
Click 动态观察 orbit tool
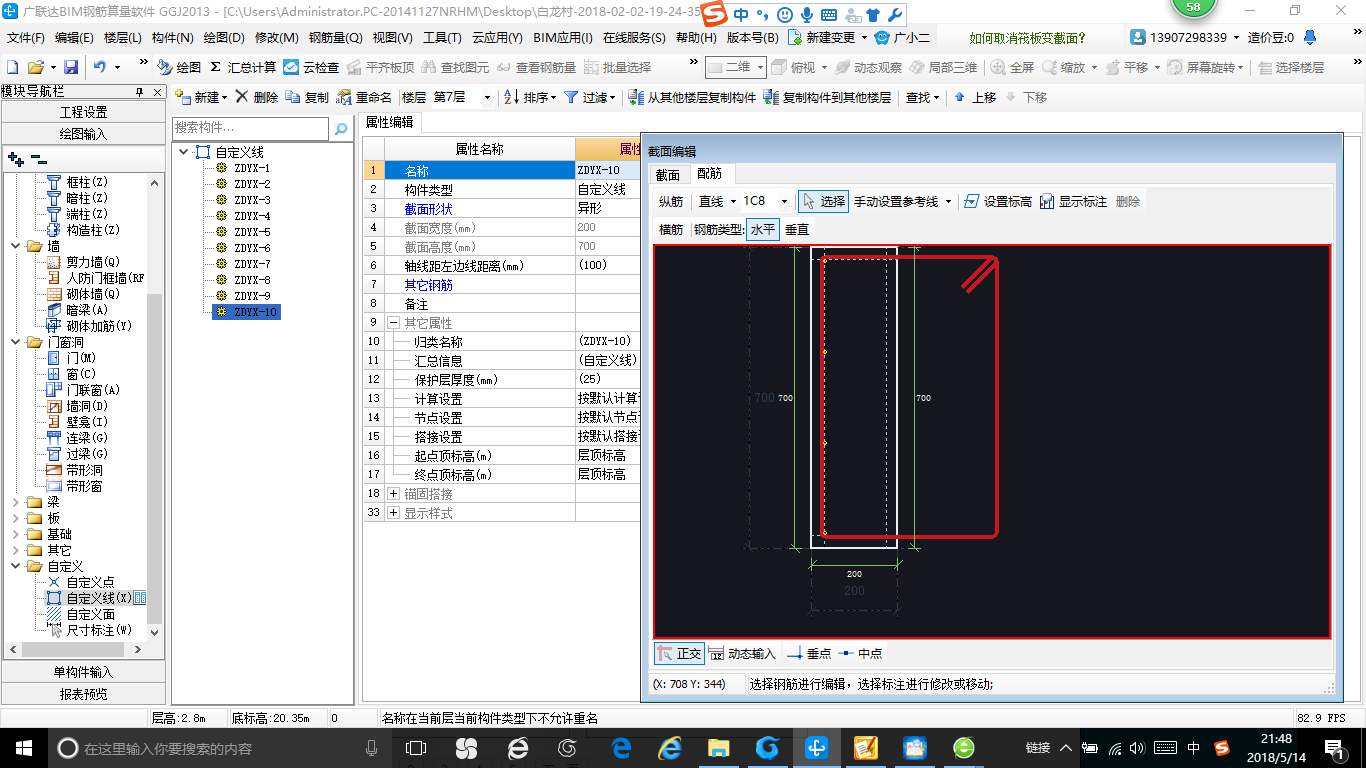pyautogui.click(x=868, y=67)
